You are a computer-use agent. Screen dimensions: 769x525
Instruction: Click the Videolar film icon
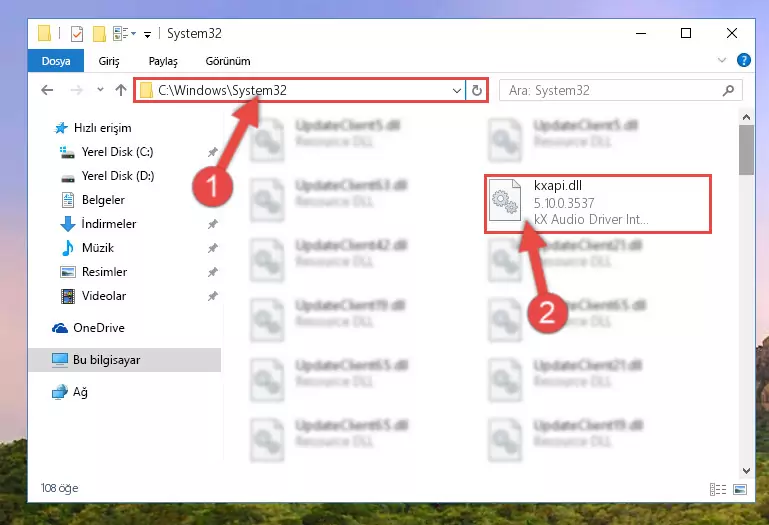pyautogui.click(x=68, y=296)
